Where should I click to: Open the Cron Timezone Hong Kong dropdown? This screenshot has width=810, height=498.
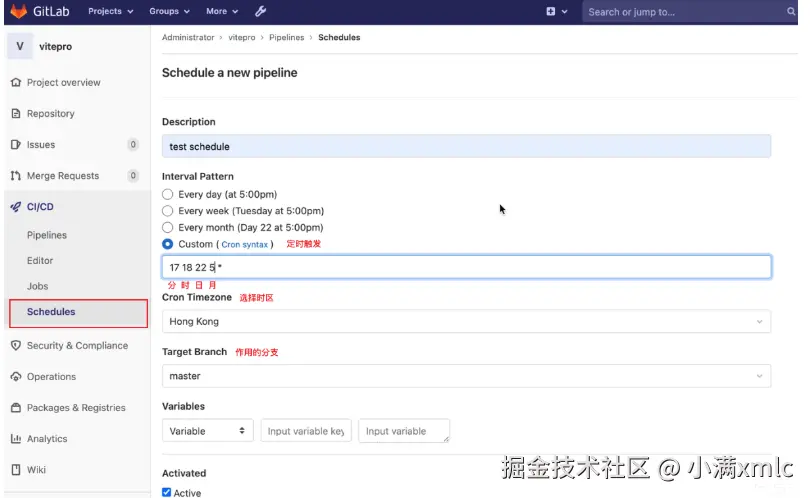pos(466,321)
